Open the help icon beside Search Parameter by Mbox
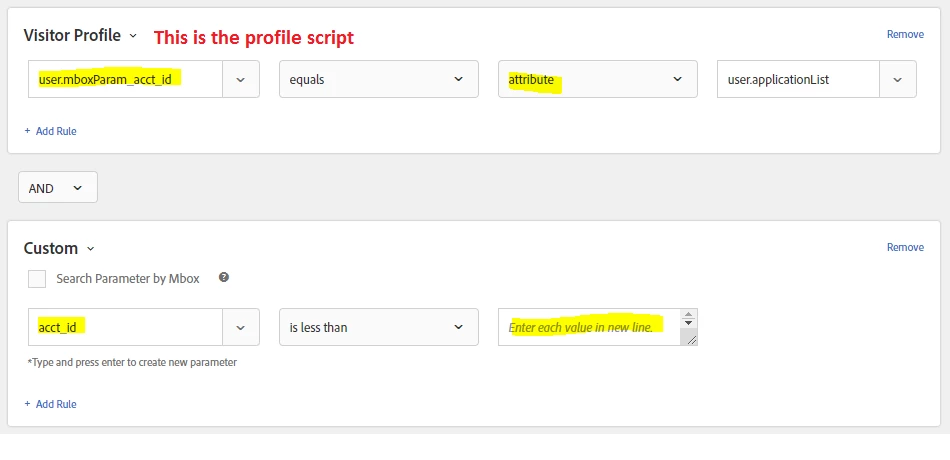Viewport: 950px width, 460px height. click(224, 278)
